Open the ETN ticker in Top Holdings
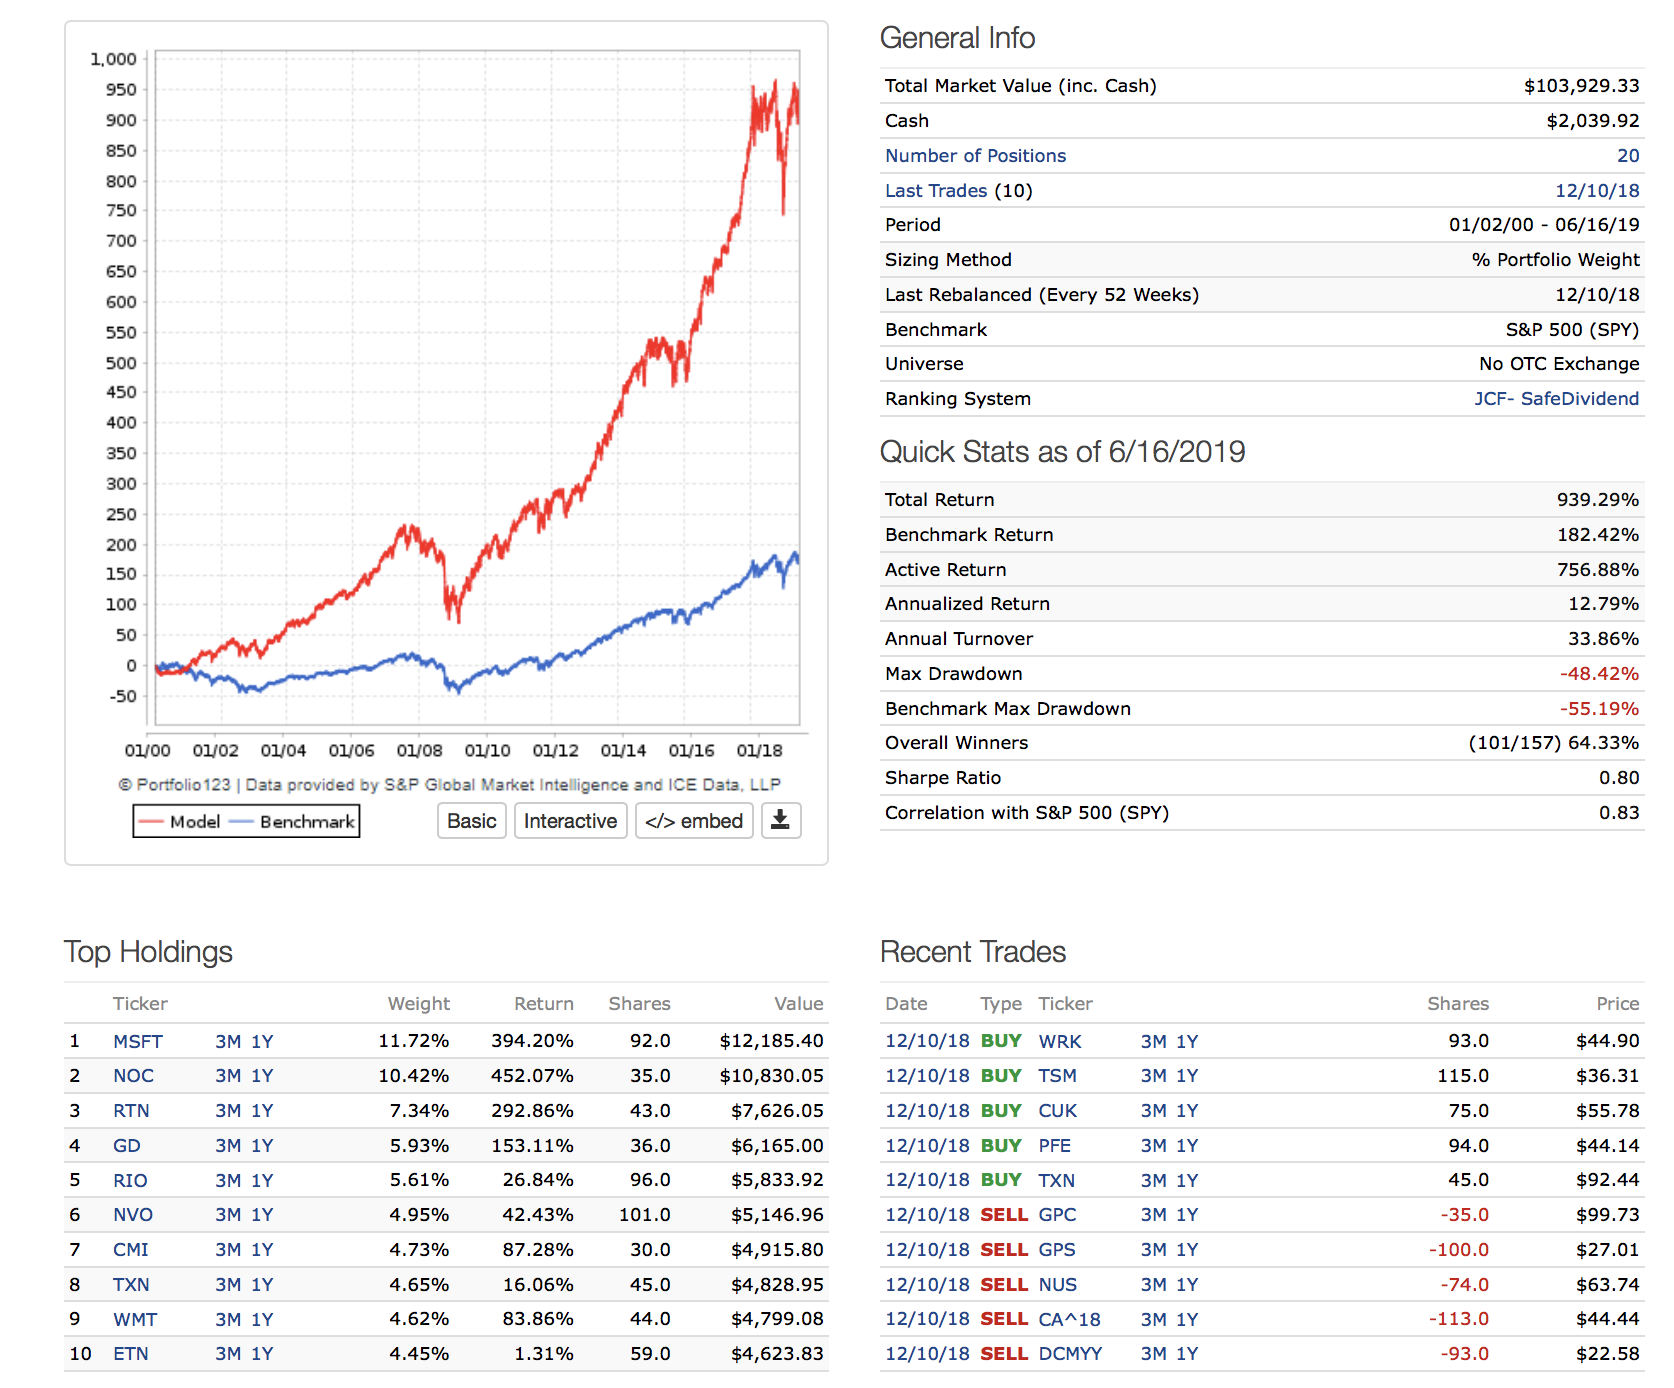The width and height of the screenshot is (1674, 1388). pos(130,1354)
